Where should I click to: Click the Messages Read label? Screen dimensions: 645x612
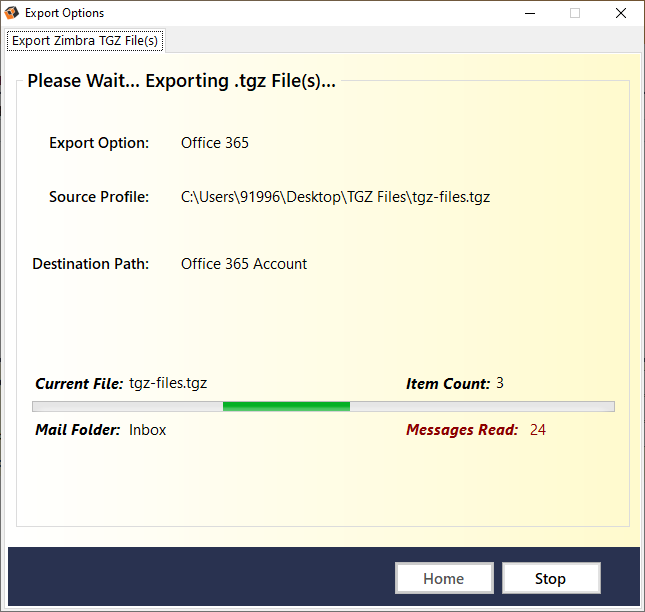tap(462, 430)
